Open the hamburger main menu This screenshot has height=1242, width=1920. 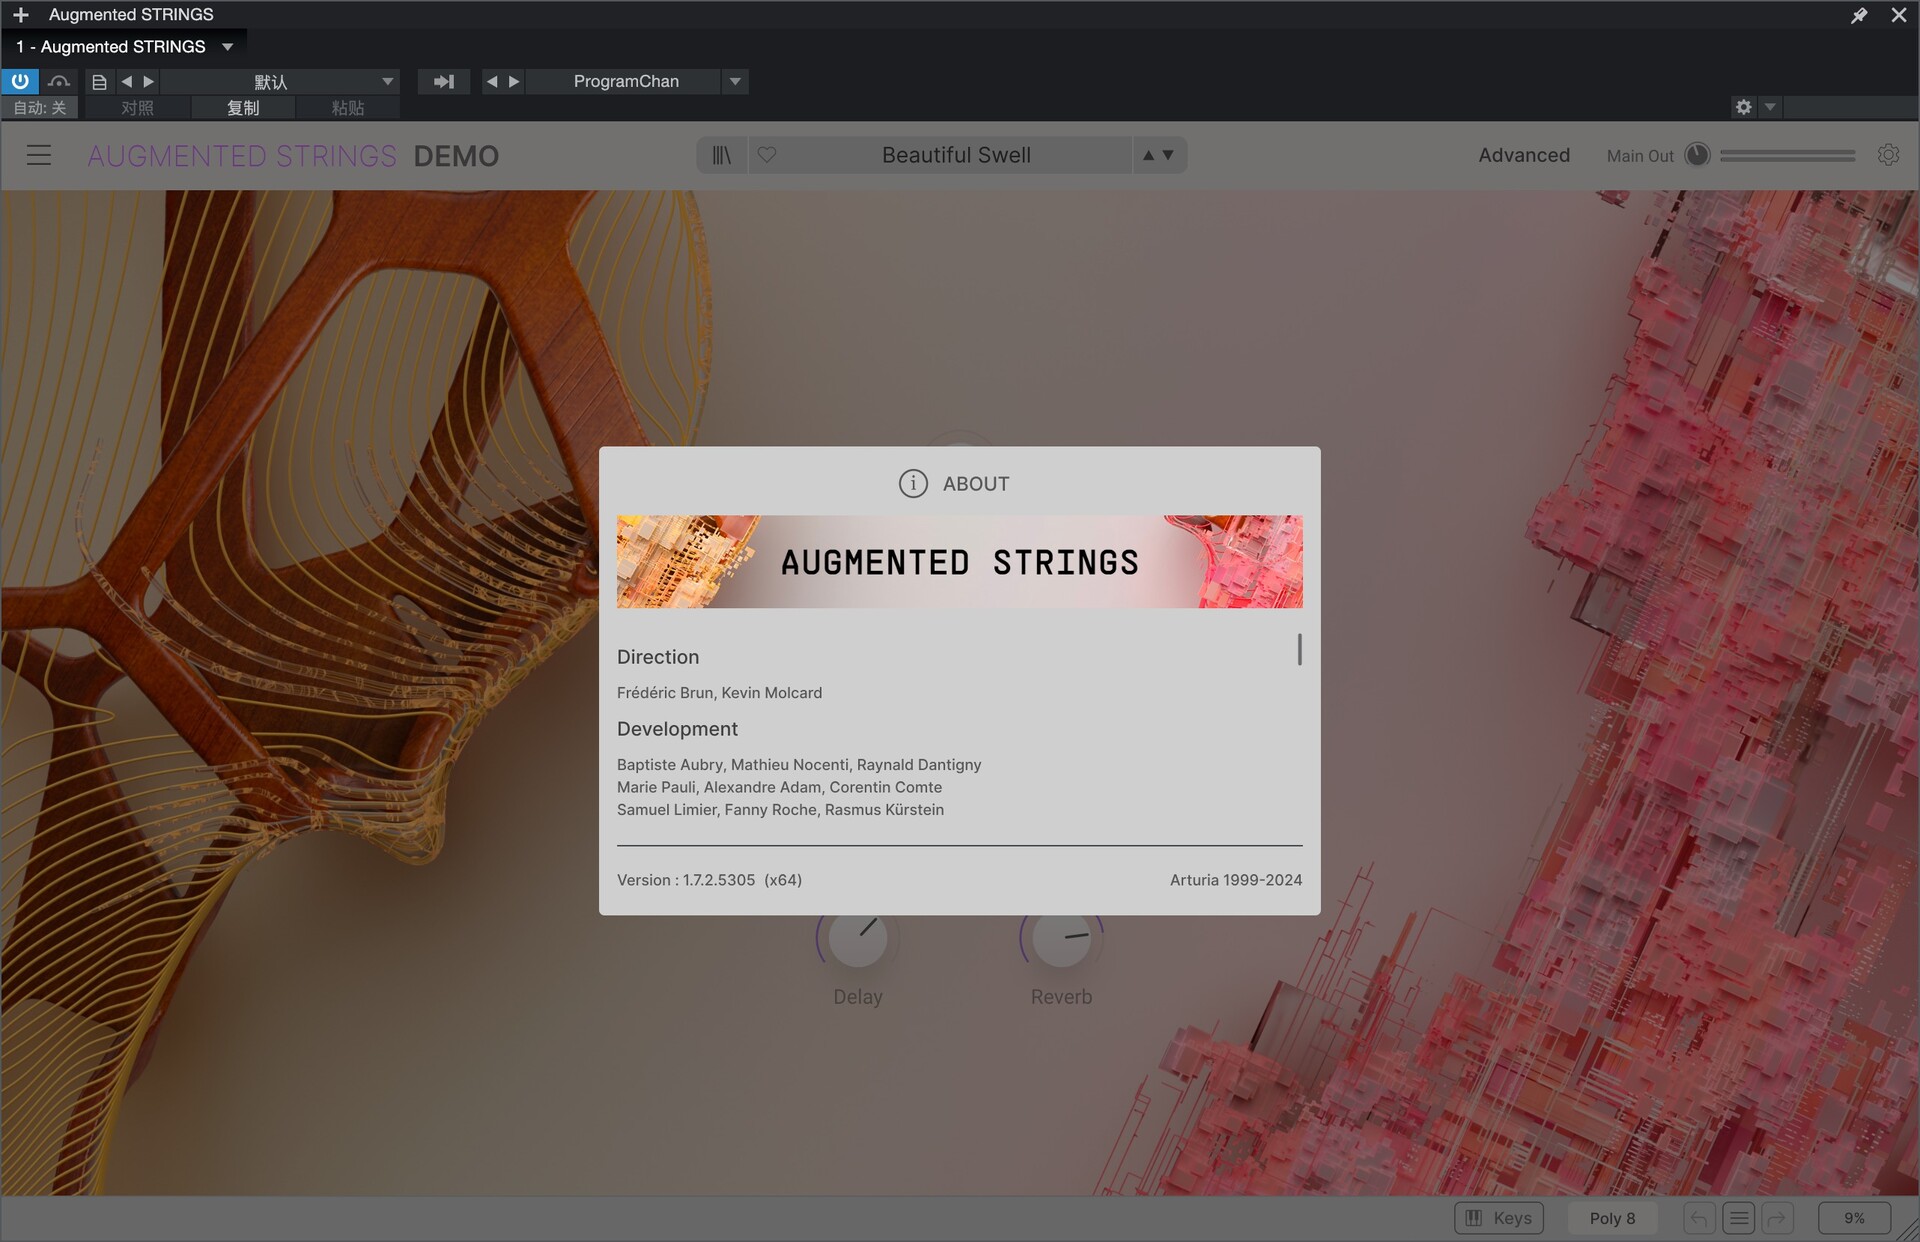[39, 155]
